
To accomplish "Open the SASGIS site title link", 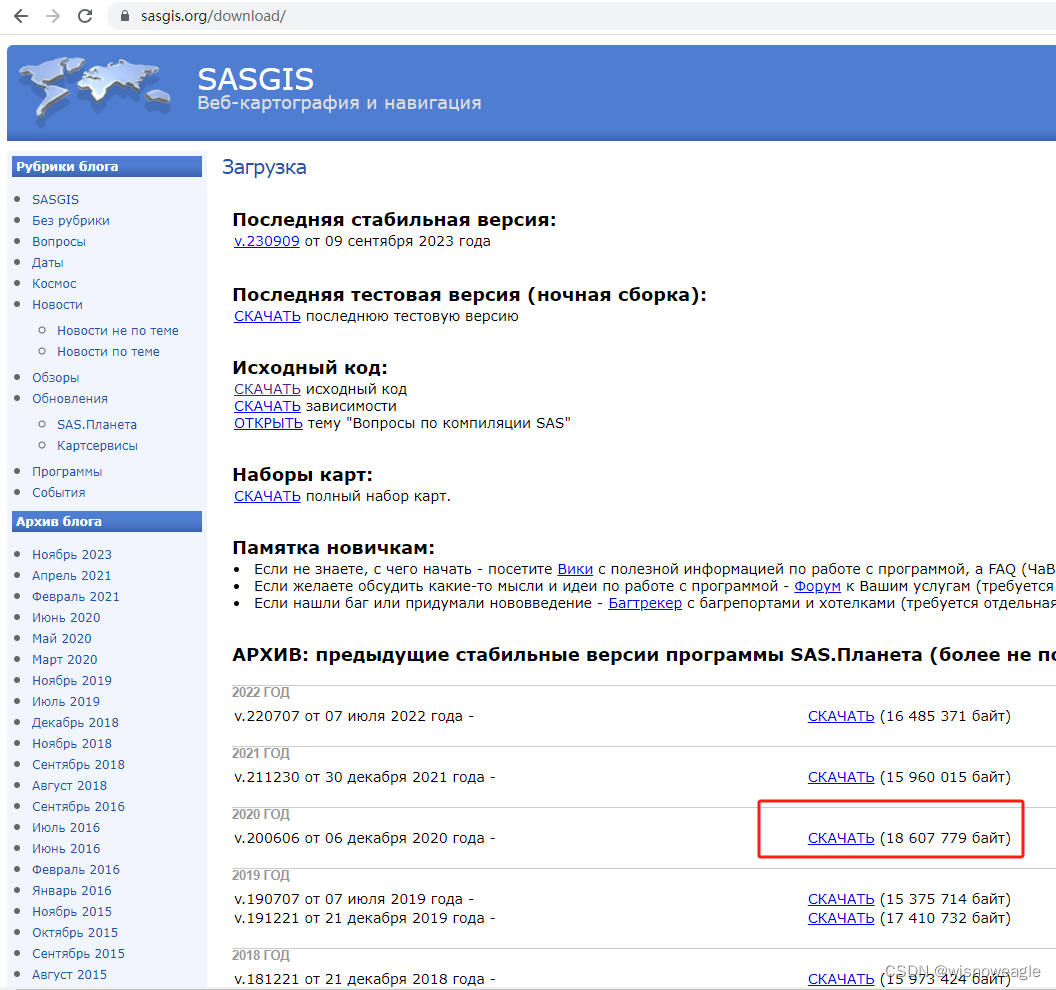I will coord(255,79).
